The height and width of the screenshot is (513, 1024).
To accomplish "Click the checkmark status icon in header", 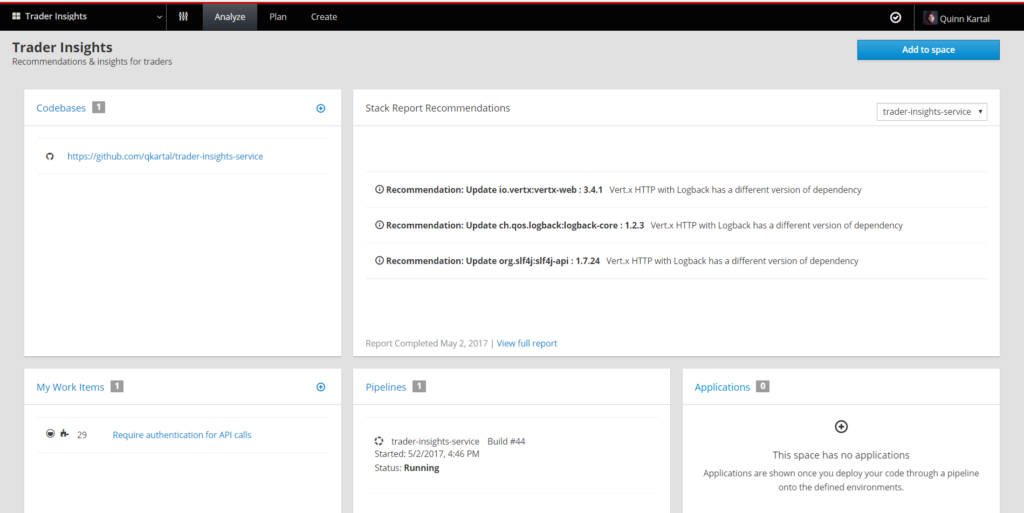I will [x=895, y=17].
